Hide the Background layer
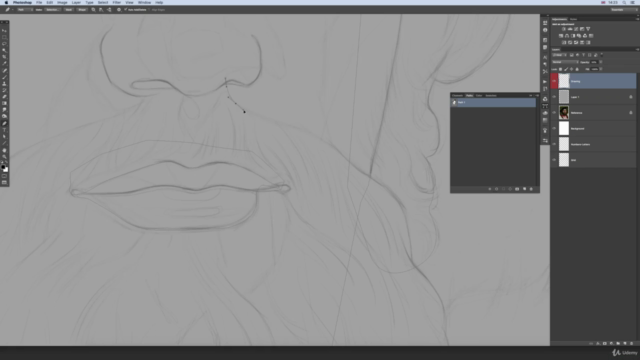The width and height of the screenshot is (640, 360). [554, 128]
